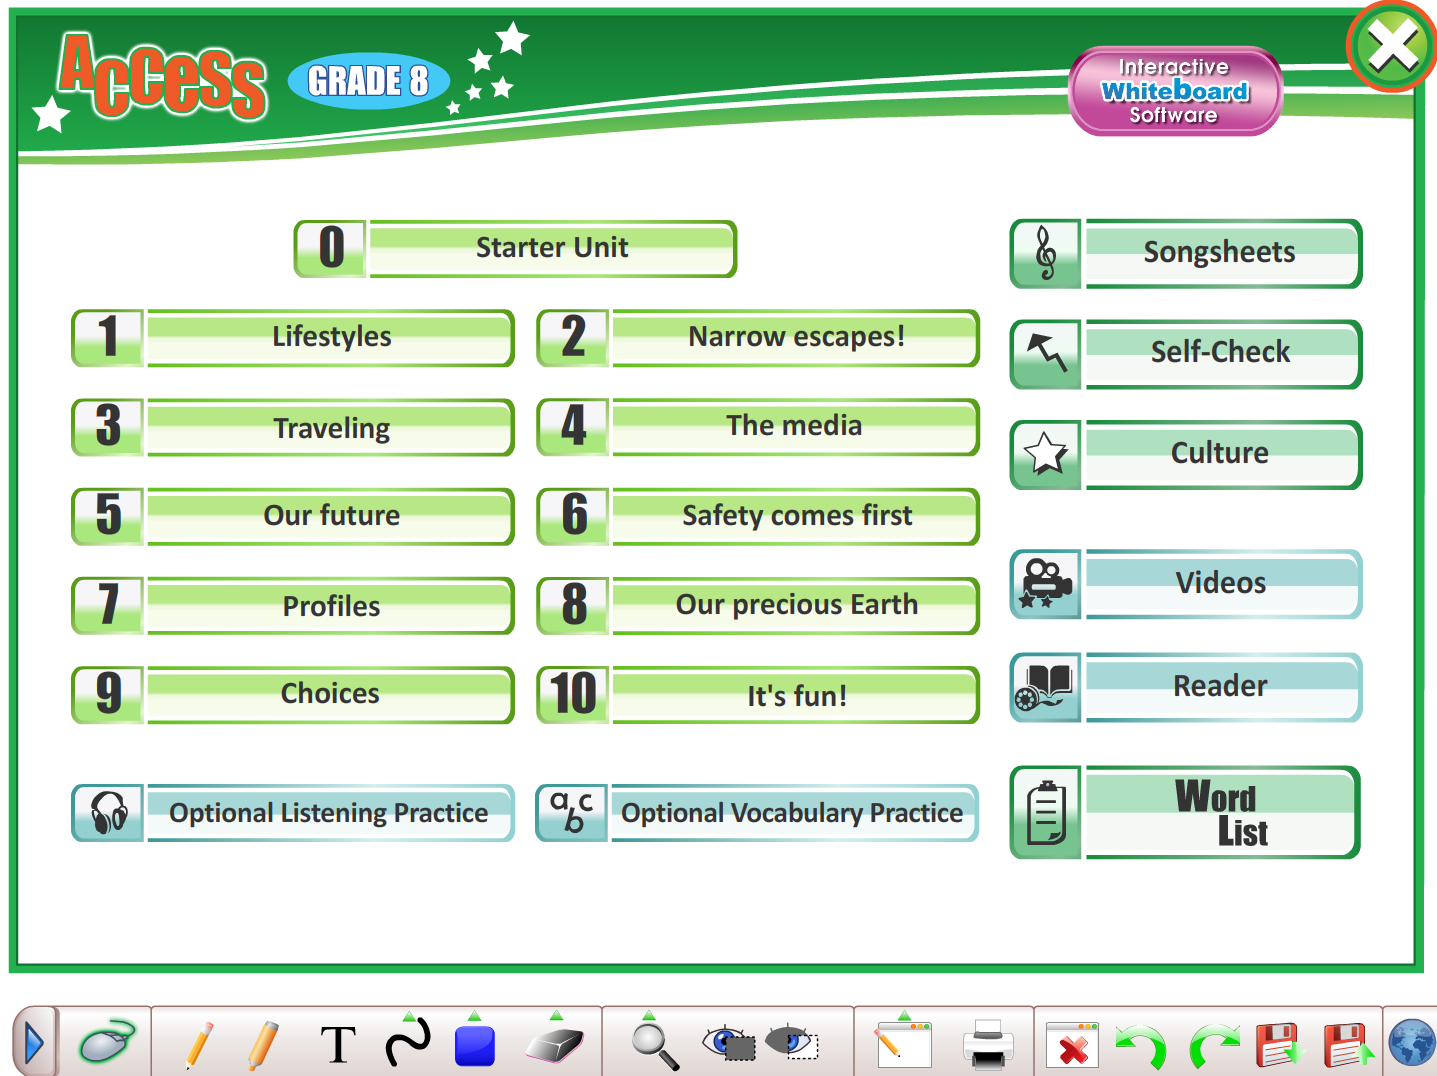Toggle the second eye reveal-area tool

tap(791, 1043)
